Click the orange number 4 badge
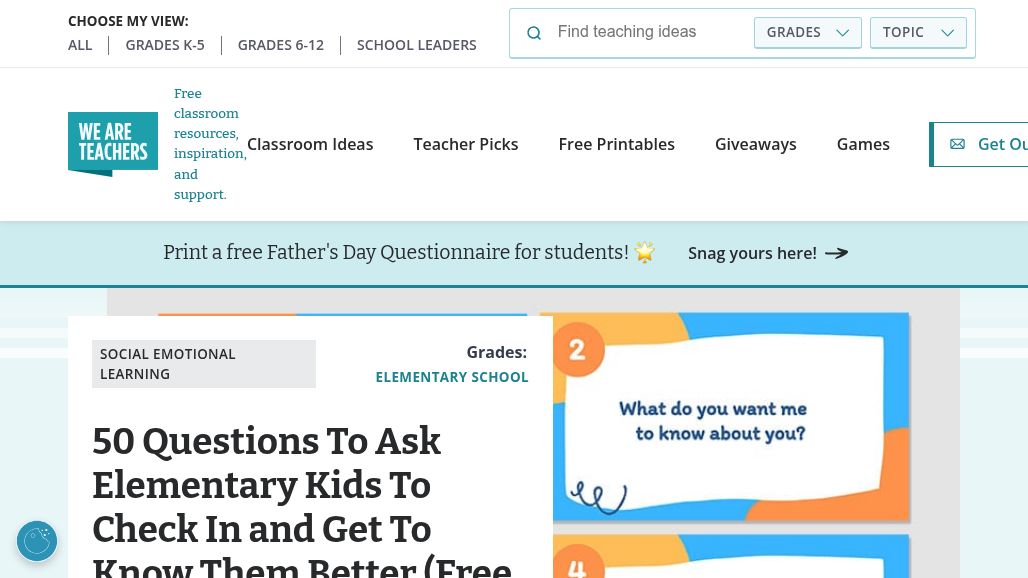Screen dimensions: 1028x578 pos(578,562)
